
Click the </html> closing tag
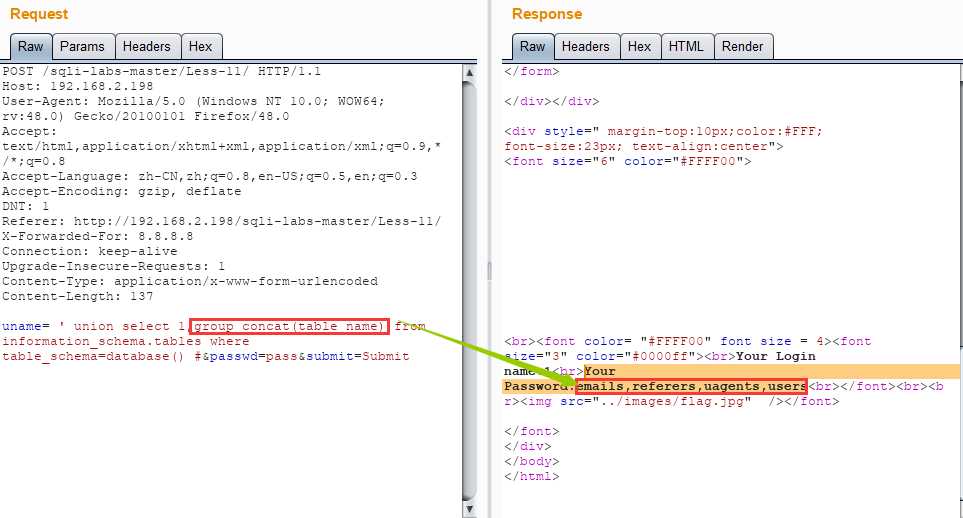click(x=532, y=476)
